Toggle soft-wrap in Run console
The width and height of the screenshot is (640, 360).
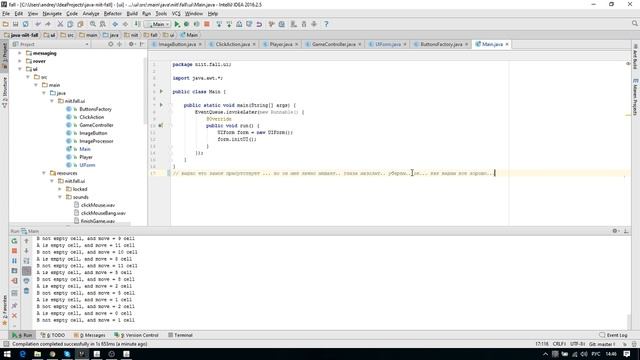pos(27,261)
